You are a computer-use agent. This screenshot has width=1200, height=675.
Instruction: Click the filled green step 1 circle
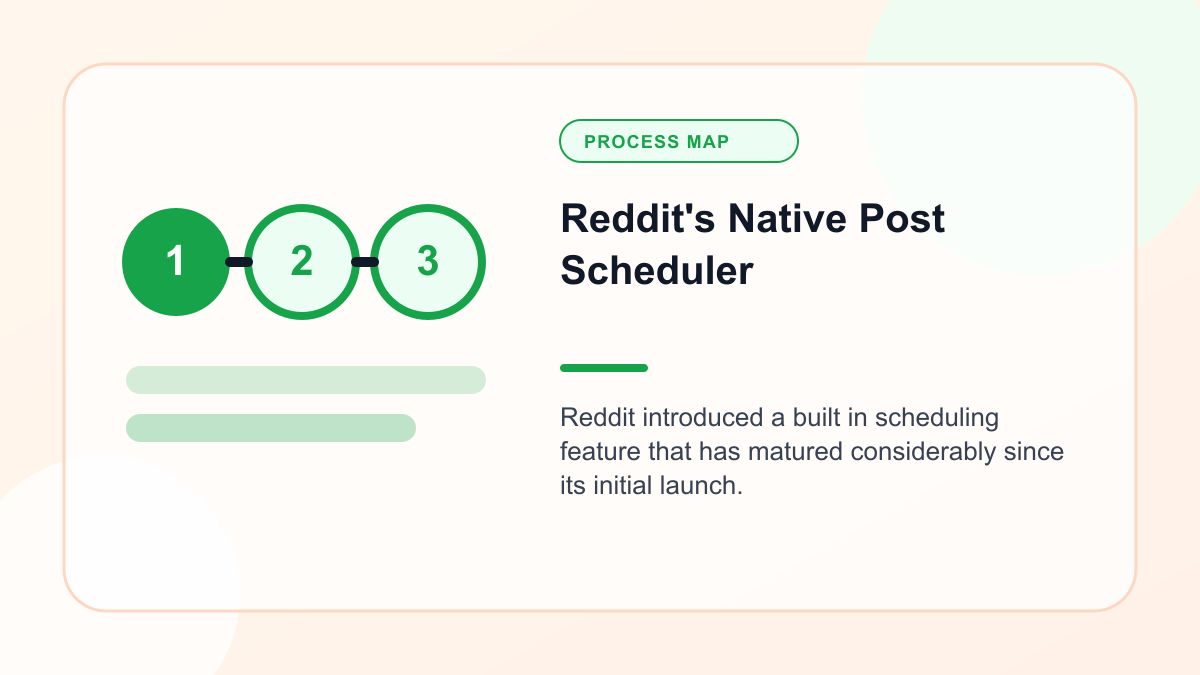tap(176, 262)
